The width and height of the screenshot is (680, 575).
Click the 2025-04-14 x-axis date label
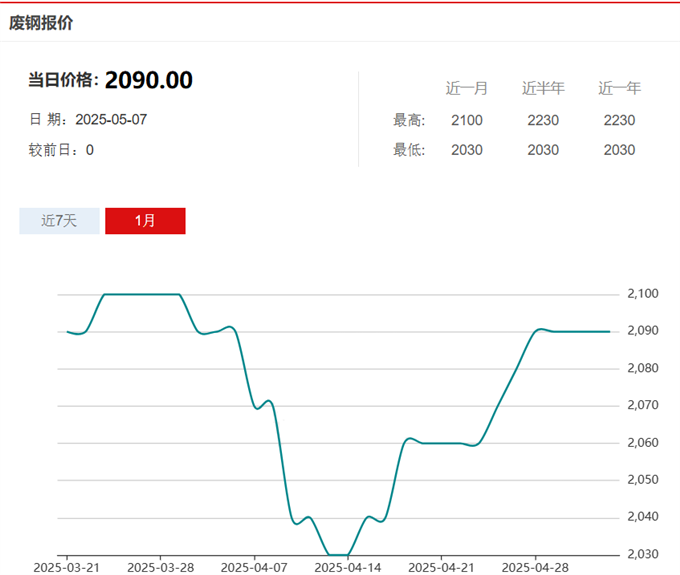(x=348, y=567)
